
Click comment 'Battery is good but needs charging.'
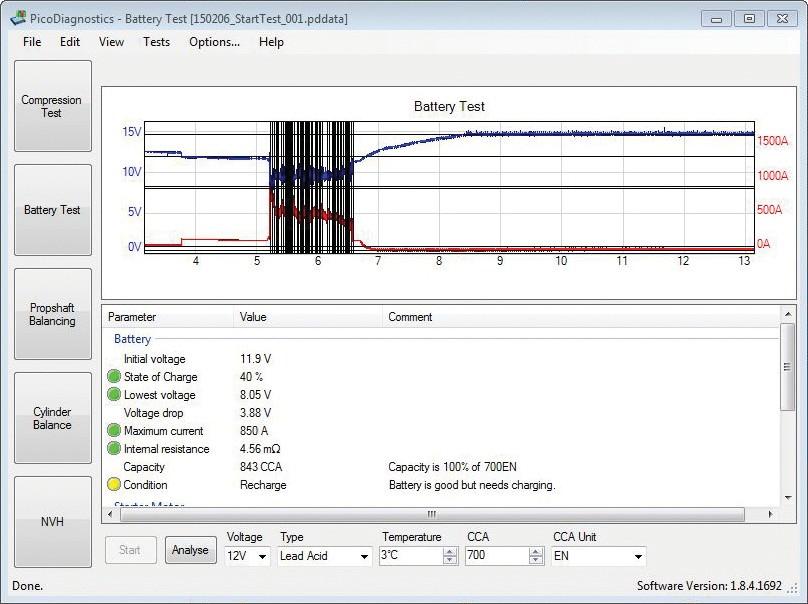(472, 485)
